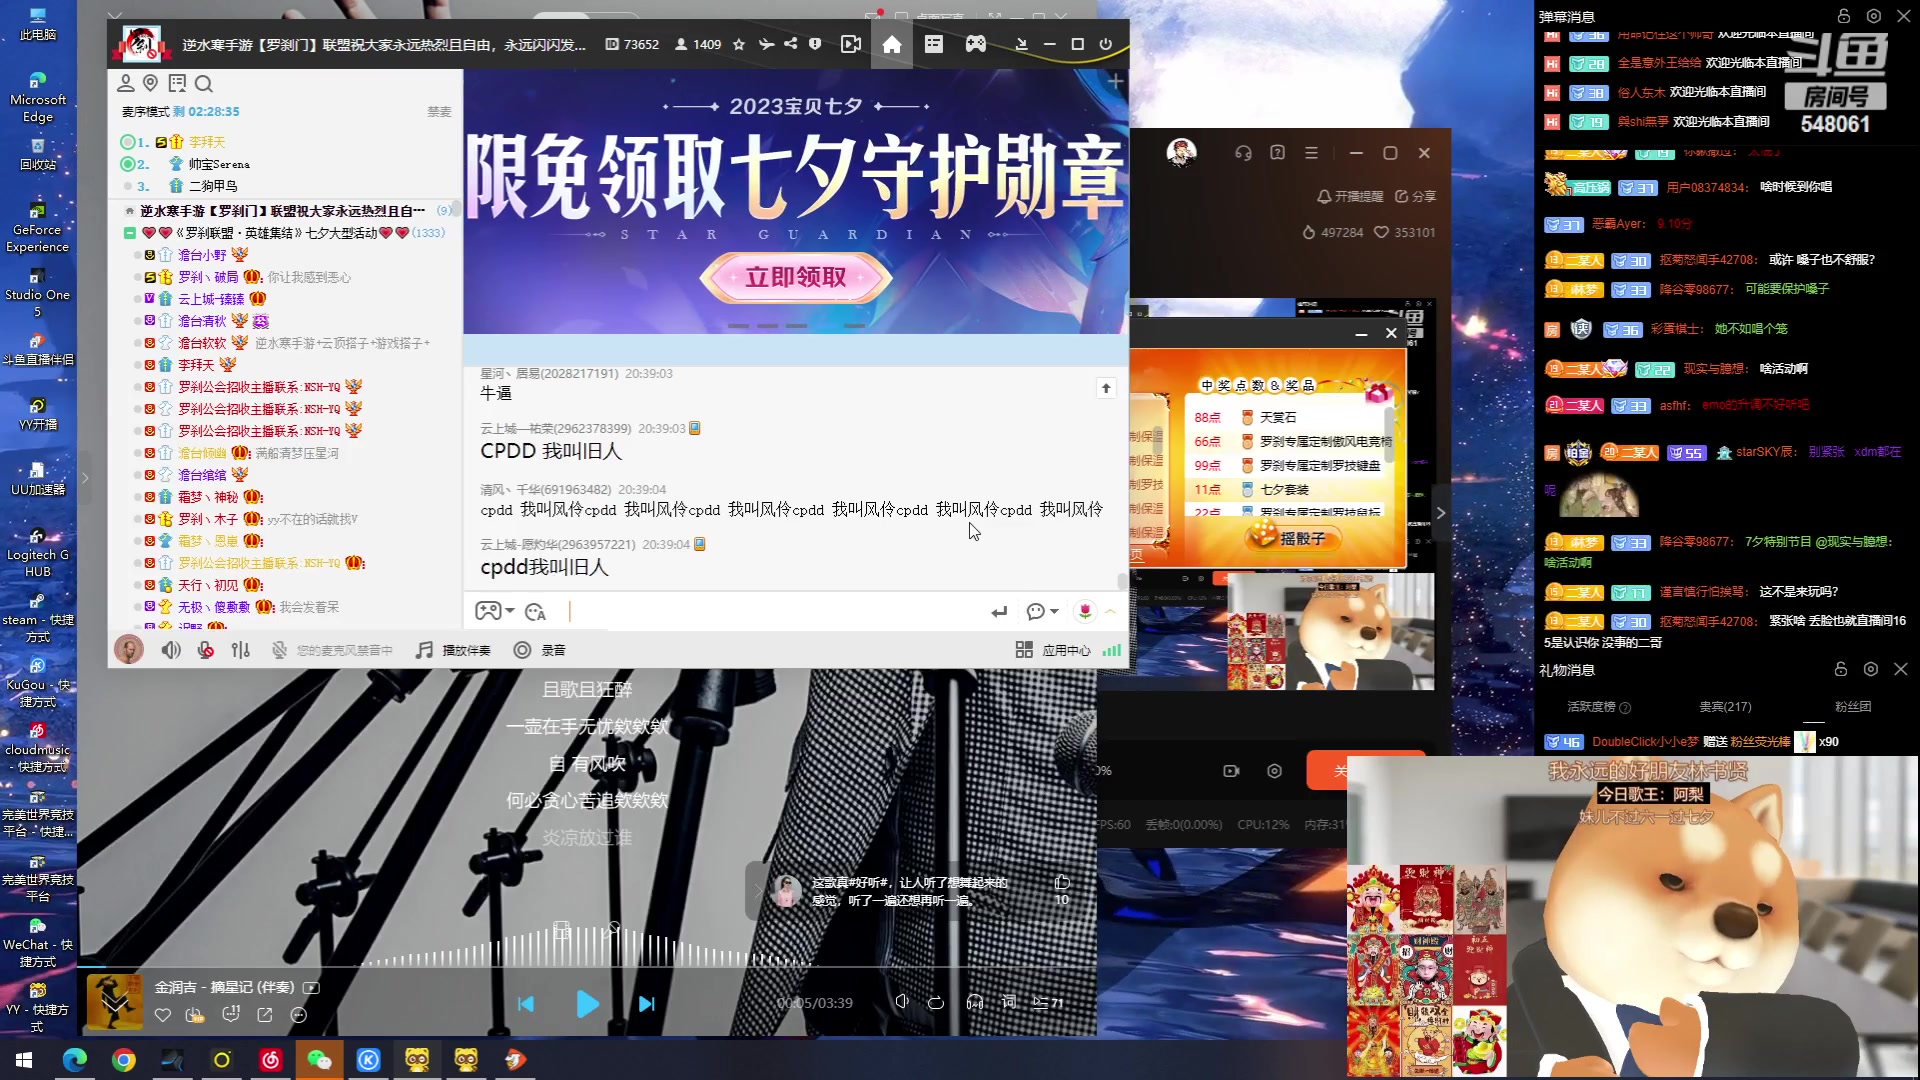
Task: Click the video live icon in YY header
Action: point(851,44)
